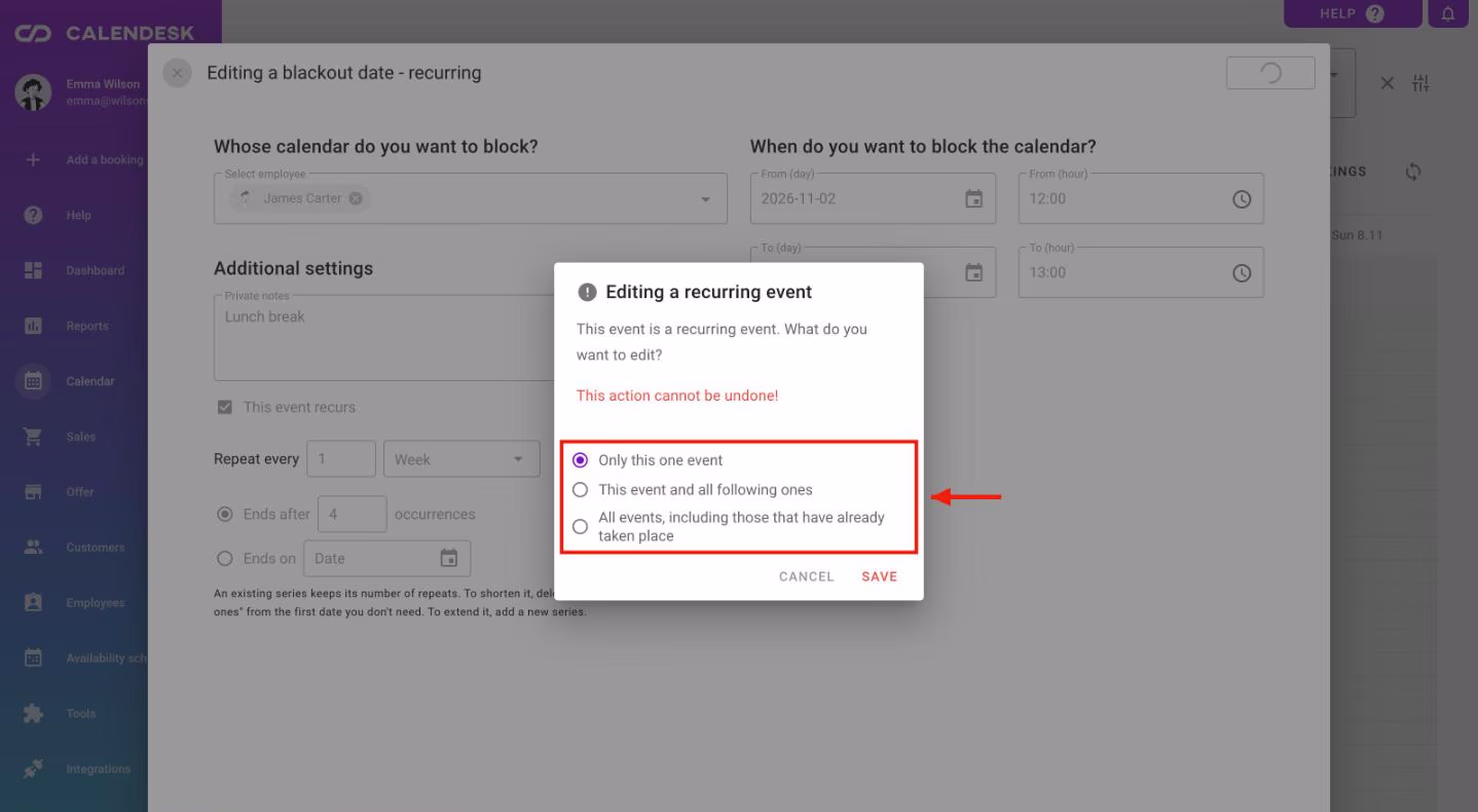Expand the Select employee dropdown
The image size is (1478, 812).
tap(706, 200)
